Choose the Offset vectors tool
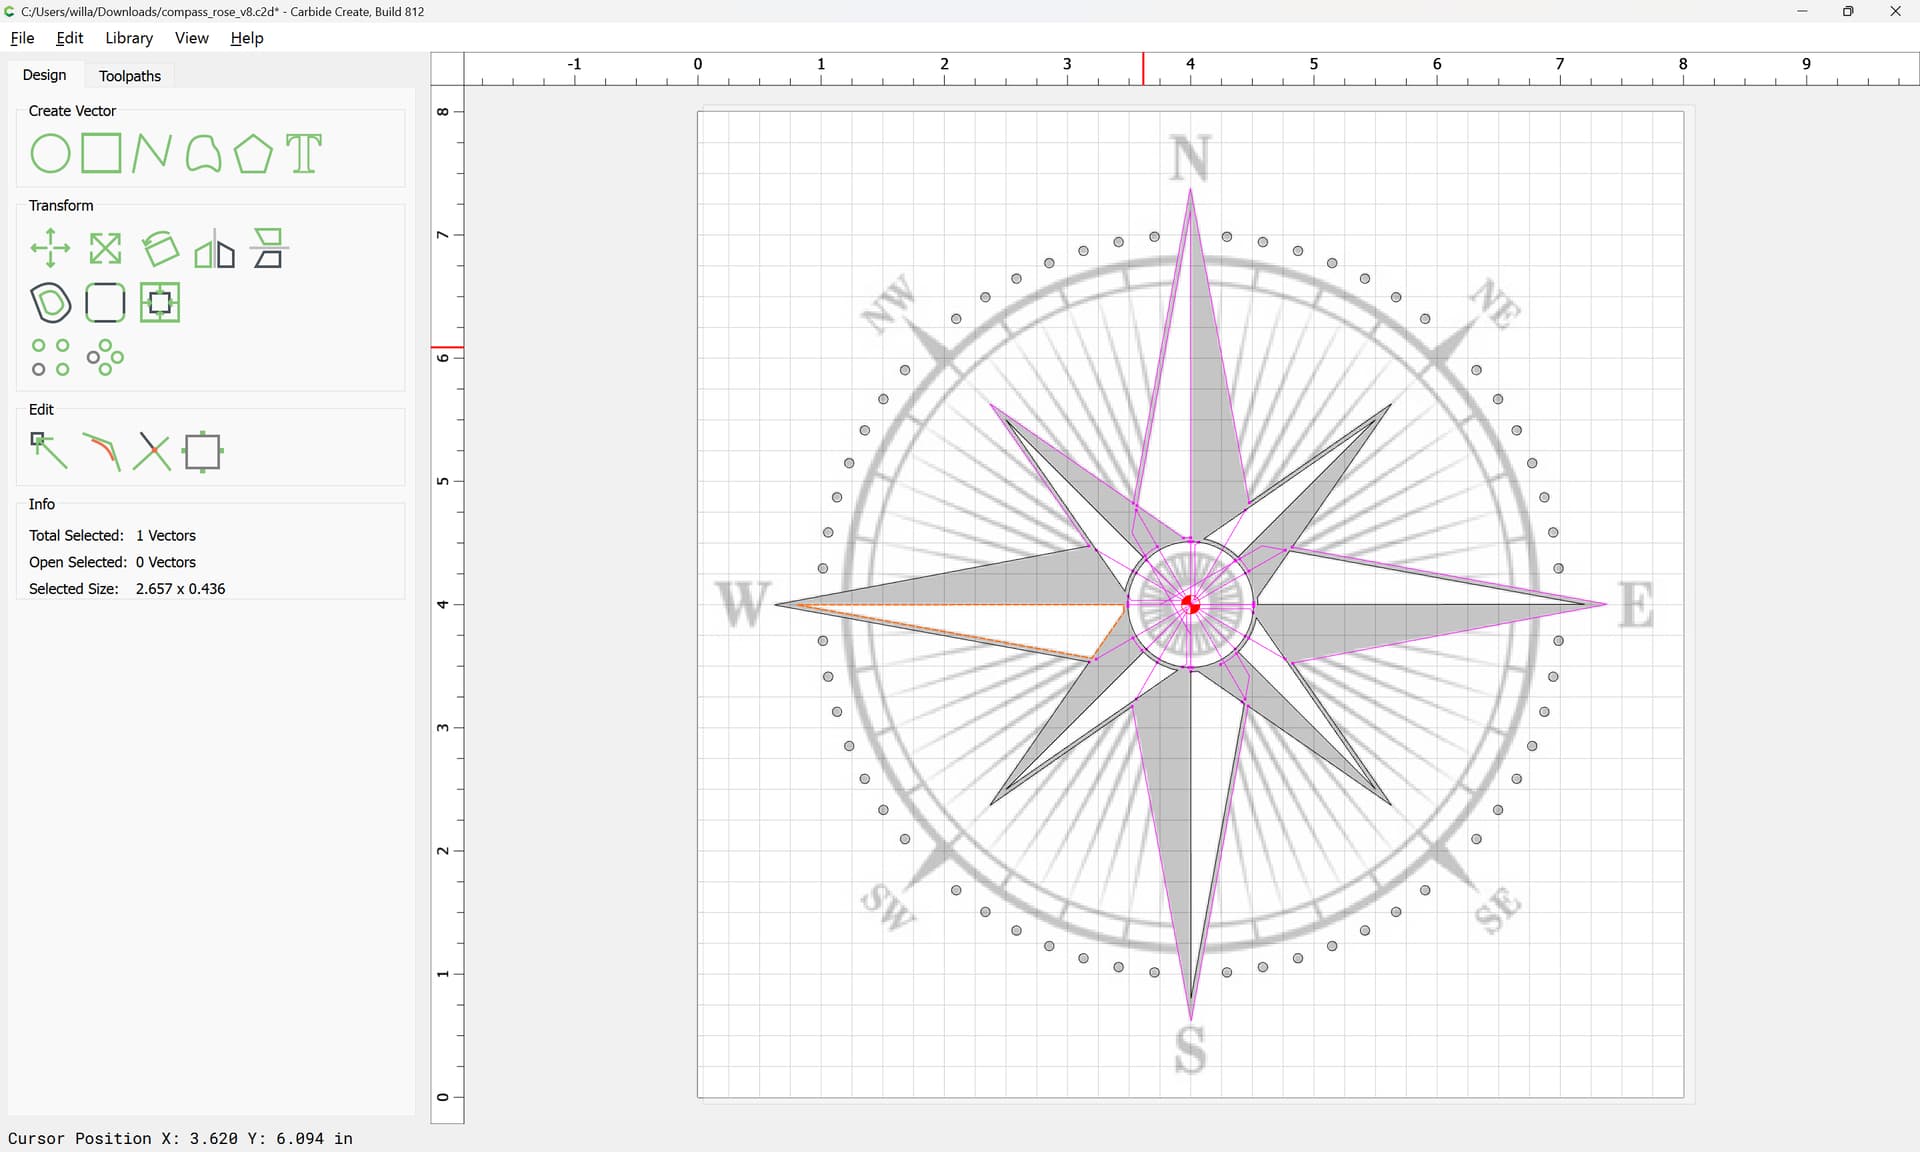The height and width of the screenshot is (1152, 1920). [x=50, y=303]
